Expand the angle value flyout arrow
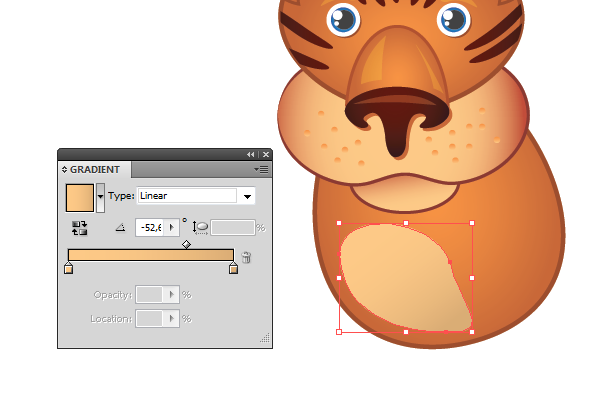The image size is (600, 400). tap(172, 228)
